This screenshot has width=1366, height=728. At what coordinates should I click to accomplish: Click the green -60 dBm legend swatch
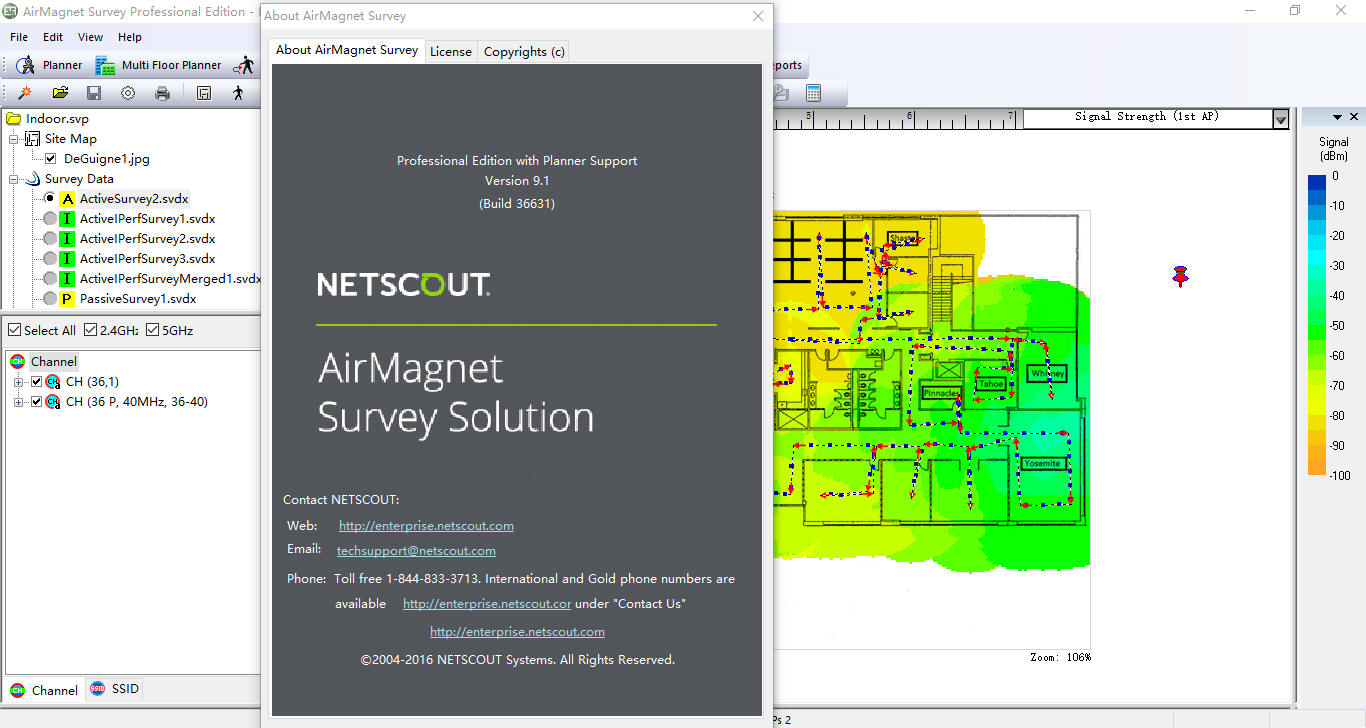(x=1316, y=354)
